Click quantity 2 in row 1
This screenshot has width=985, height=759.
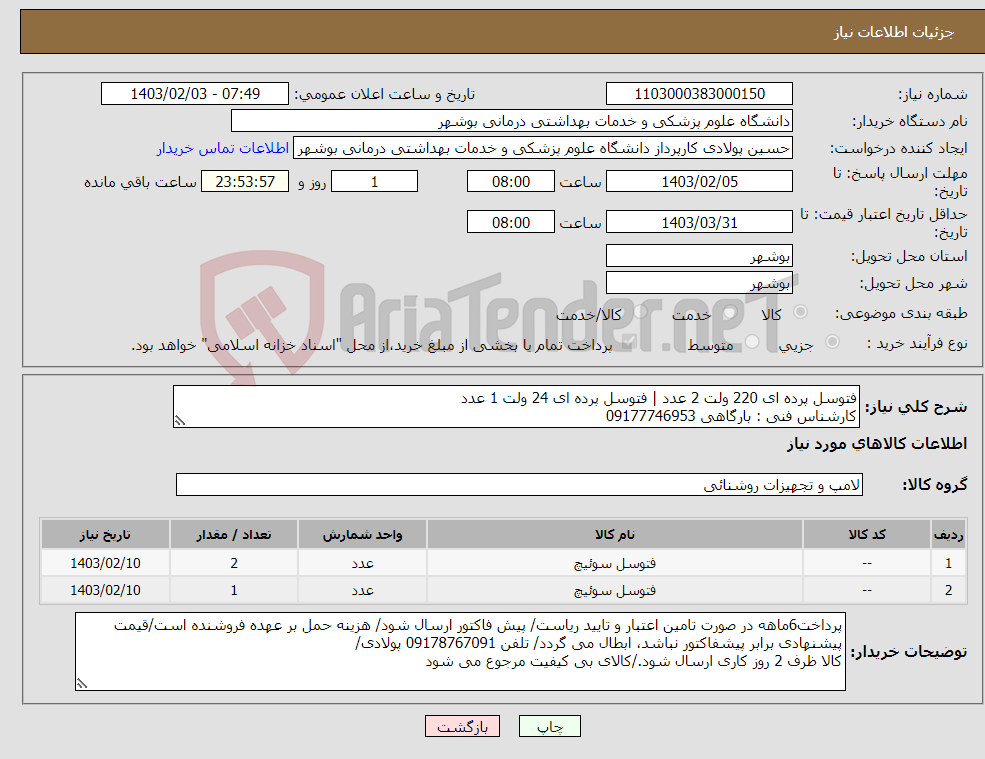pyautogui.click(x=234, y=563)
